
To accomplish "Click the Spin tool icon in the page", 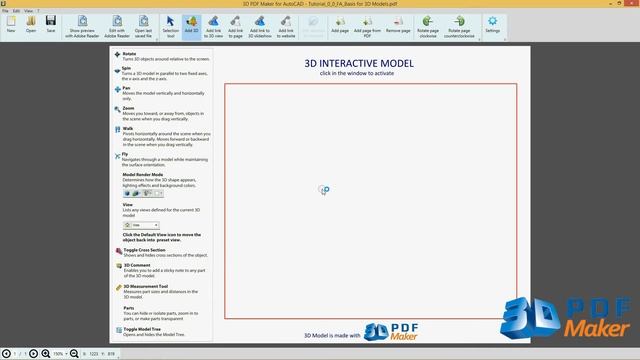I will (x=117, y=71).
